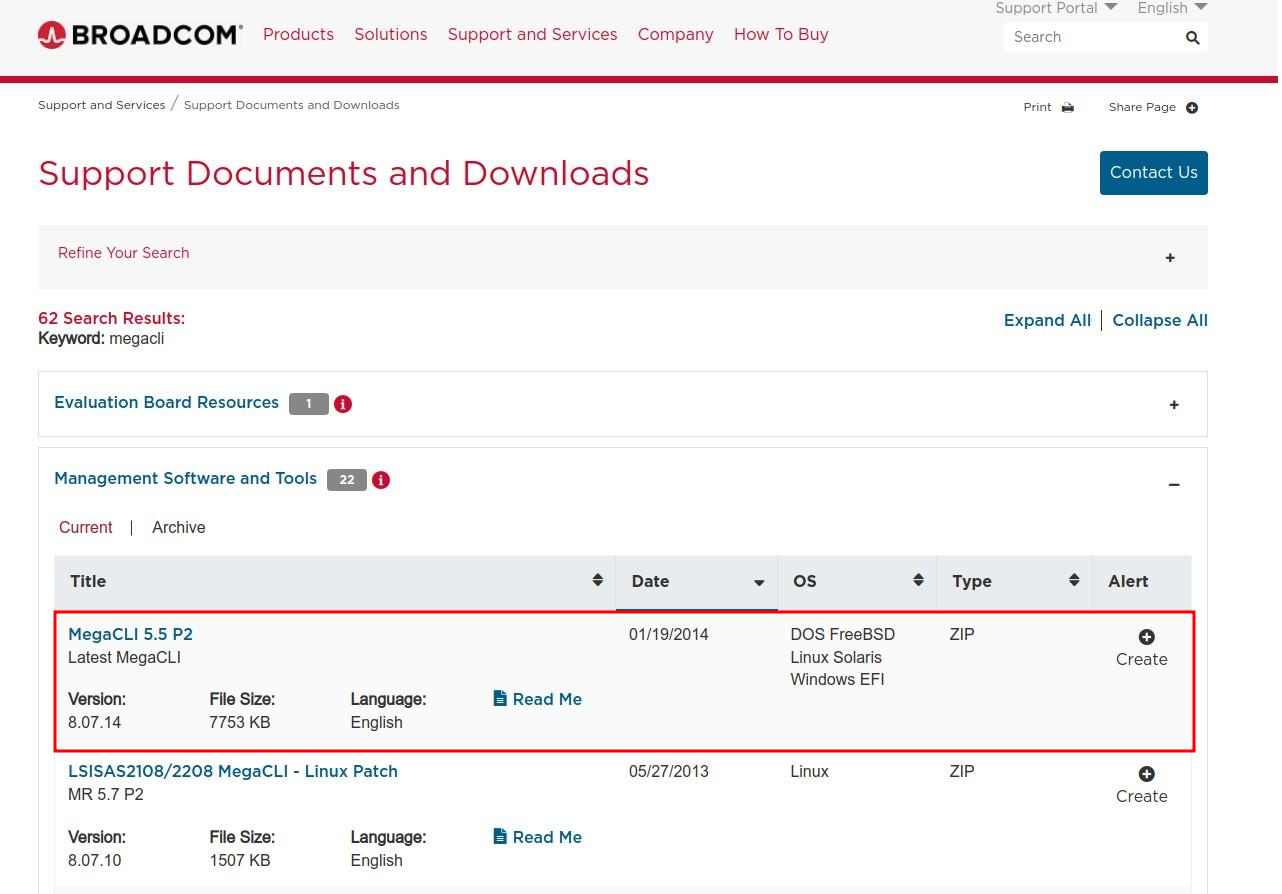This screenshot has height=894, width=1282.
Task: Open the Support Portal dropdown
Action: (x=1056, y=8)
